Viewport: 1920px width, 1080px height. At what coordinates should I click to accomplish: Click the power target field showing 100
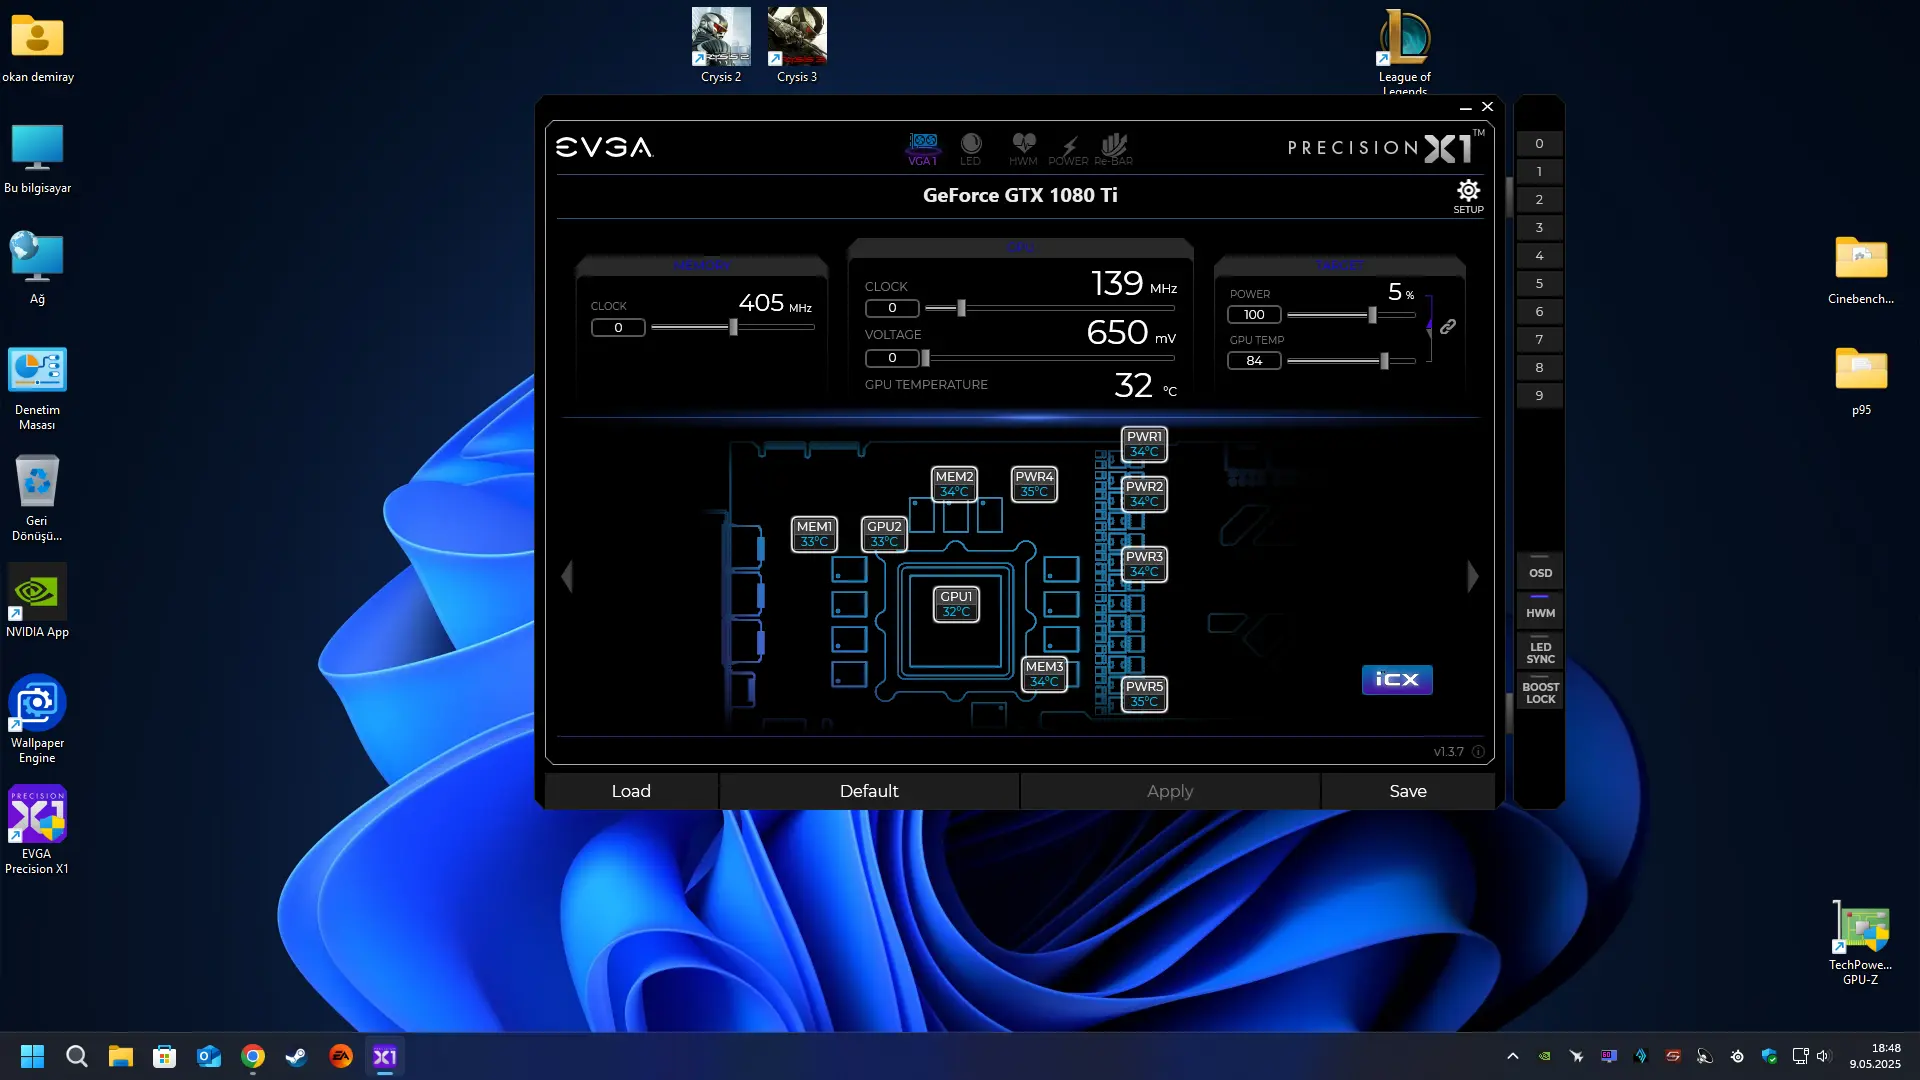[x=1254, y=315]
